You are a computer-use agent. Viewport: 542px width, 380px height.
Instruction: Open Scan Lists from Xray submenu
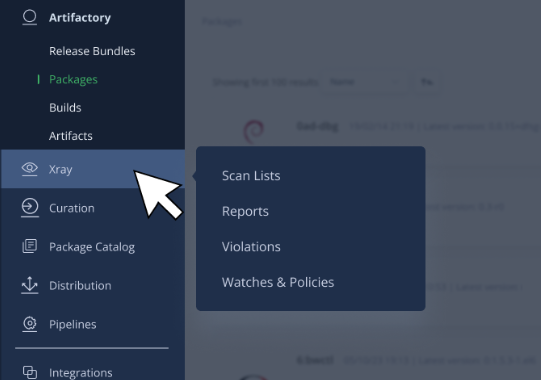click(x=251, y=176)
